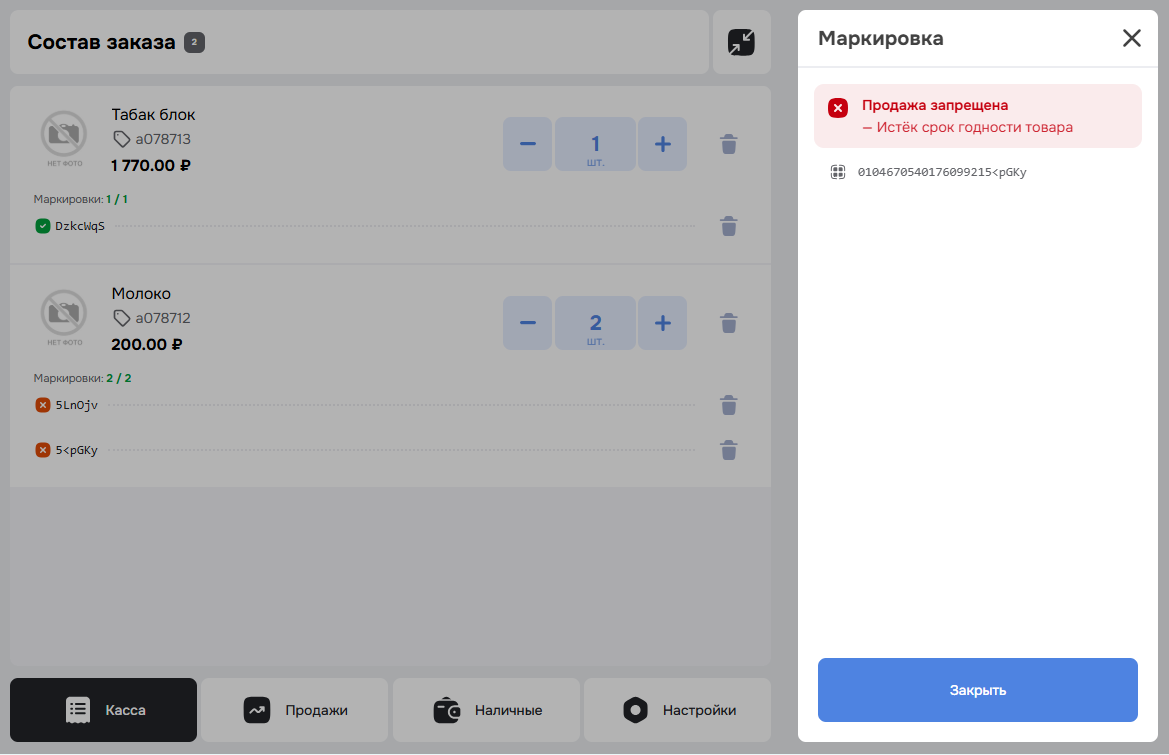
Task: Increase Молоко quantity
Action: tap(663, 323)
